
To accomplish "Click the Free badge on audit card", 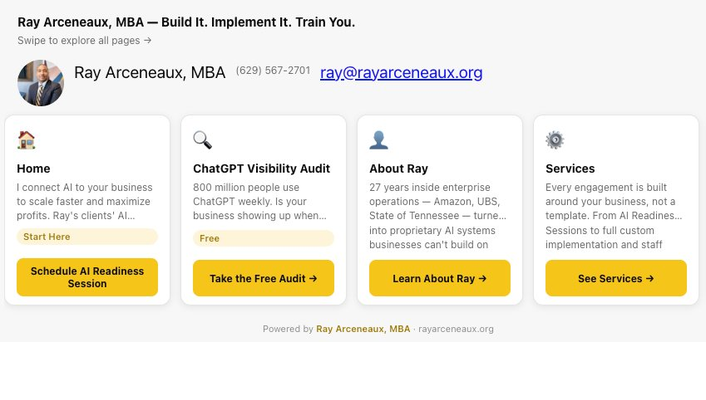I will (x=210, y=238).
